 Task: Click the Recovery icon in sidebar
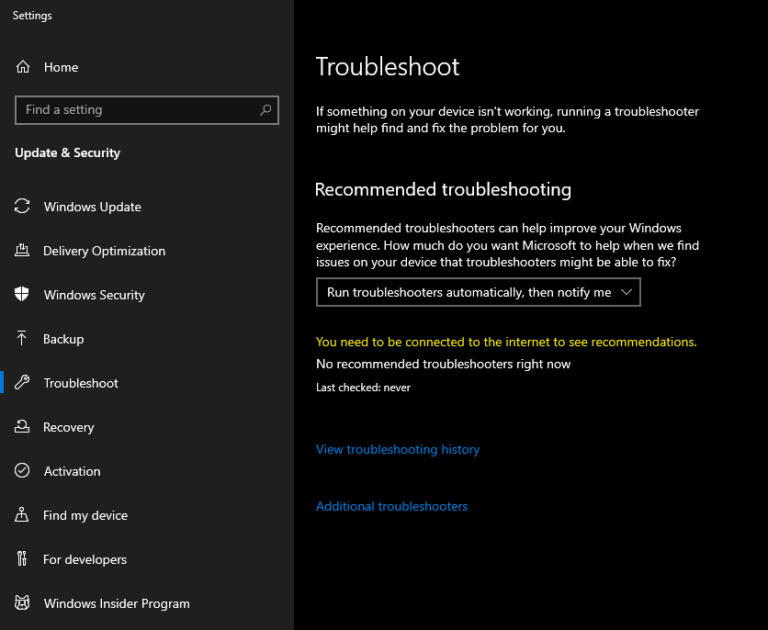(22, 427)
